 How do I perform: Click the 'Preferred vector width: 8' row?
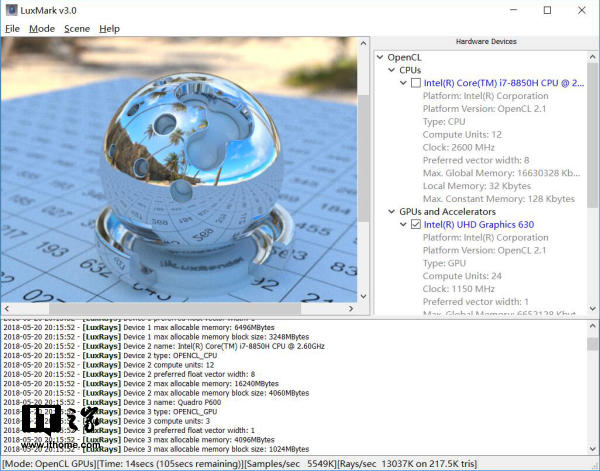[476, 160]
